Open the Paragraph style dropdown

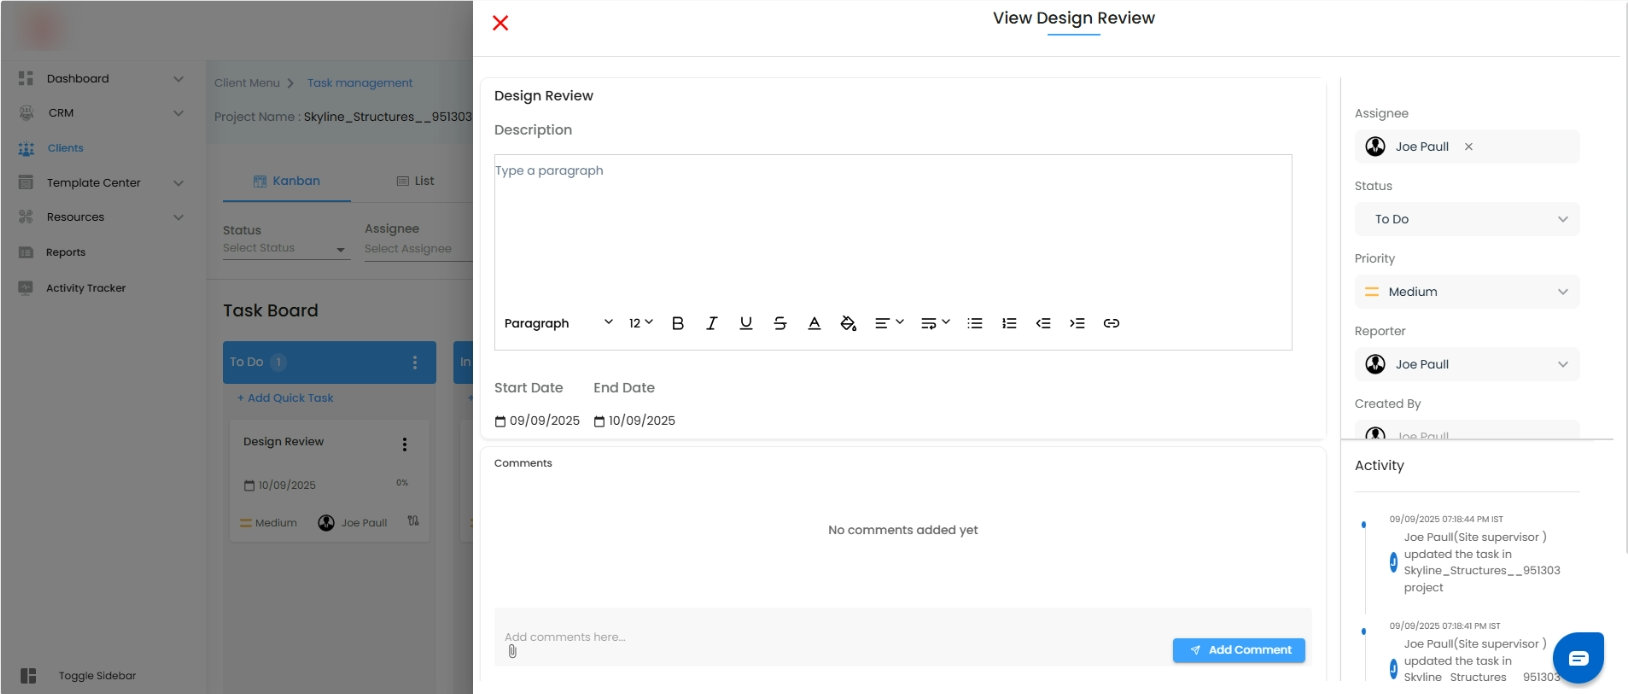[558, 323]
